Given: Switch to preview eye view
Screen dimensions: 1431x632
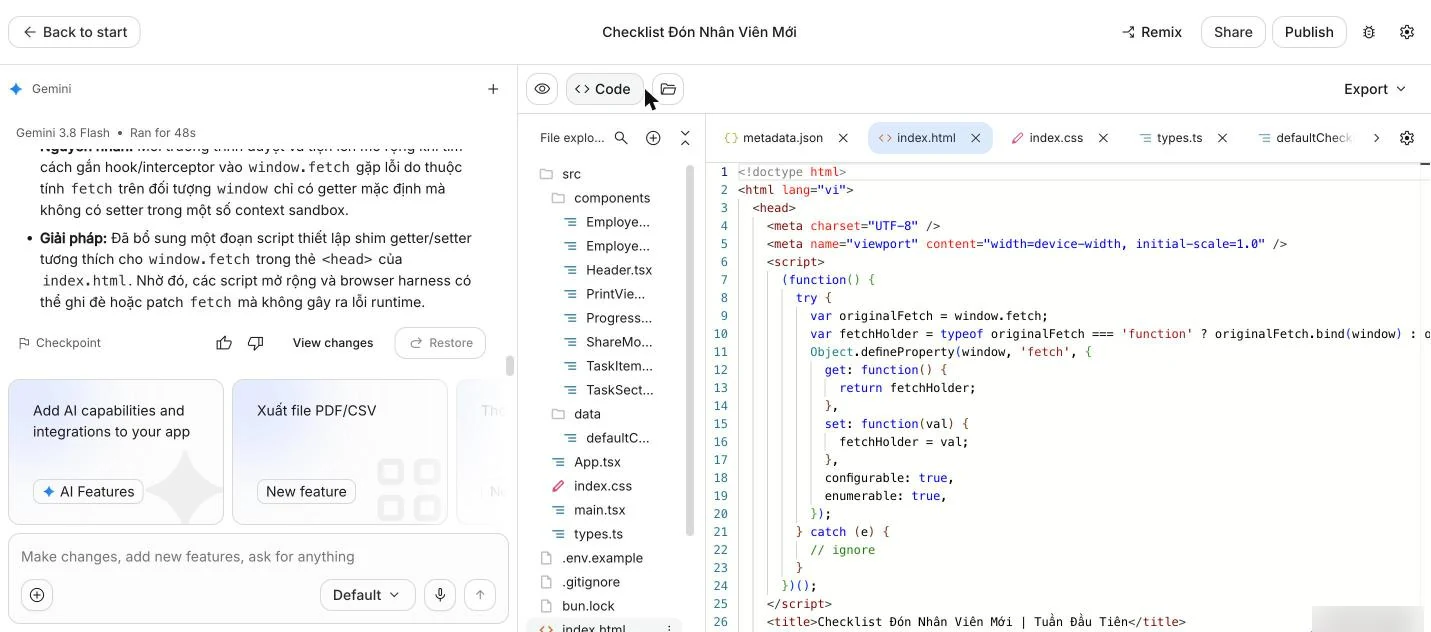Looking at the screenshot, I should (x=542, y=89).
